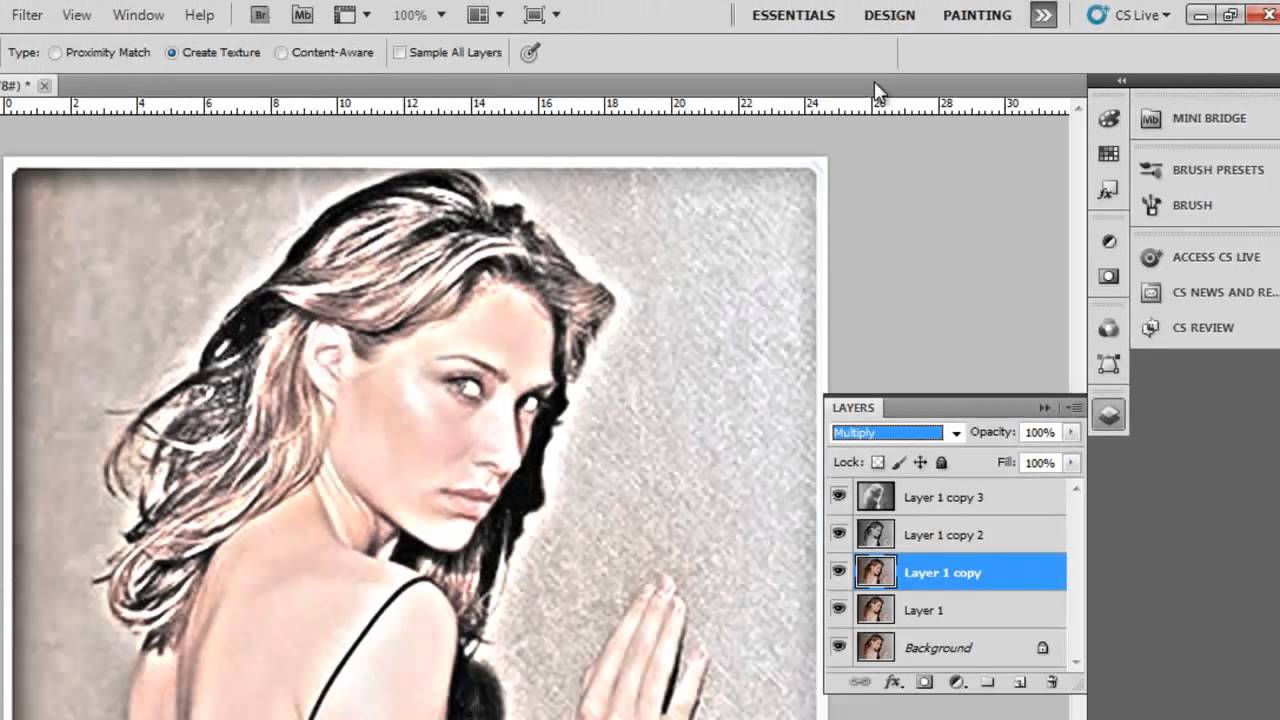Toggle lock all padlock icon
Image resolution: width=1280 pixels, height=720 pixels.
[941, 463]
